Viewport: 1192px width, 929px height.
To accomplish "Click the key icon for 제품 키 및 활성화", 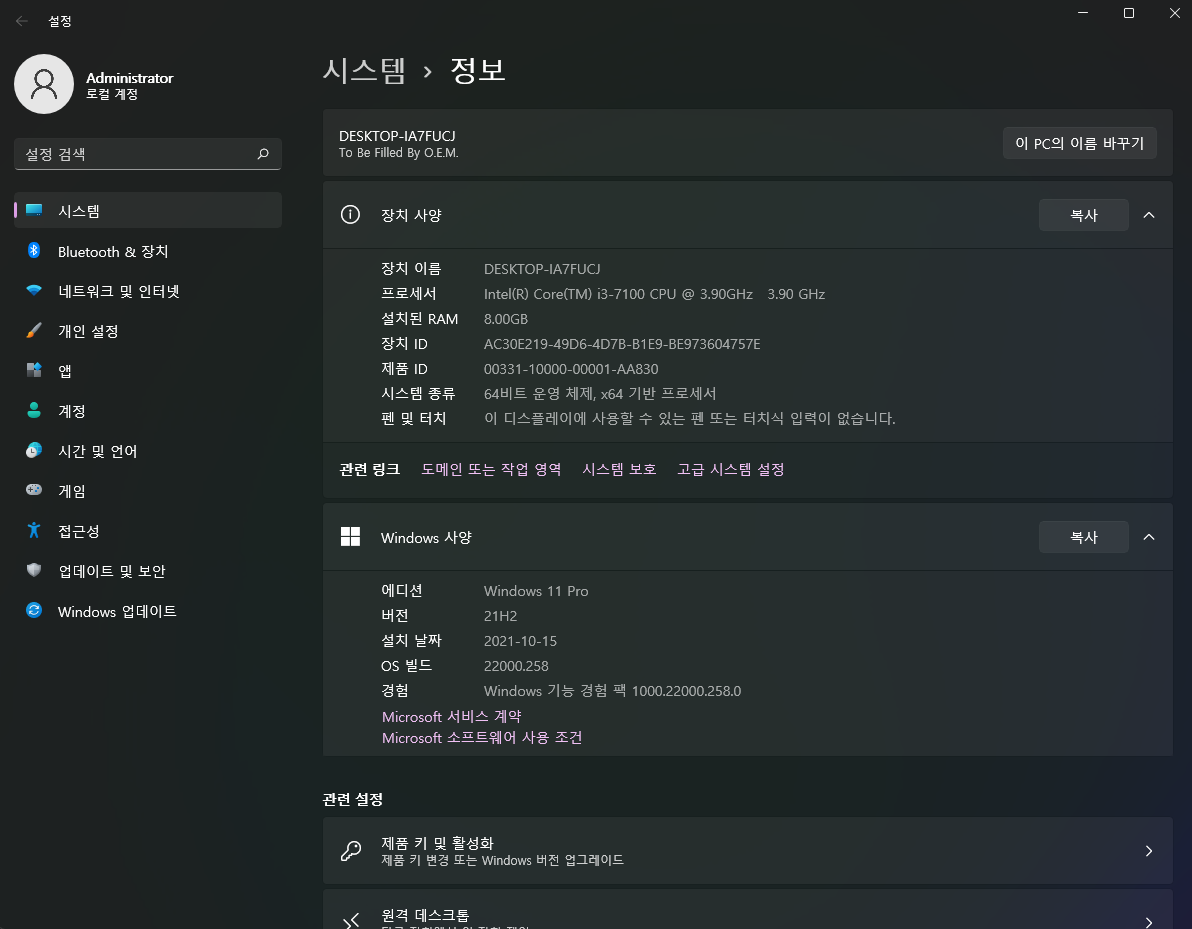I will pos(350,851).
